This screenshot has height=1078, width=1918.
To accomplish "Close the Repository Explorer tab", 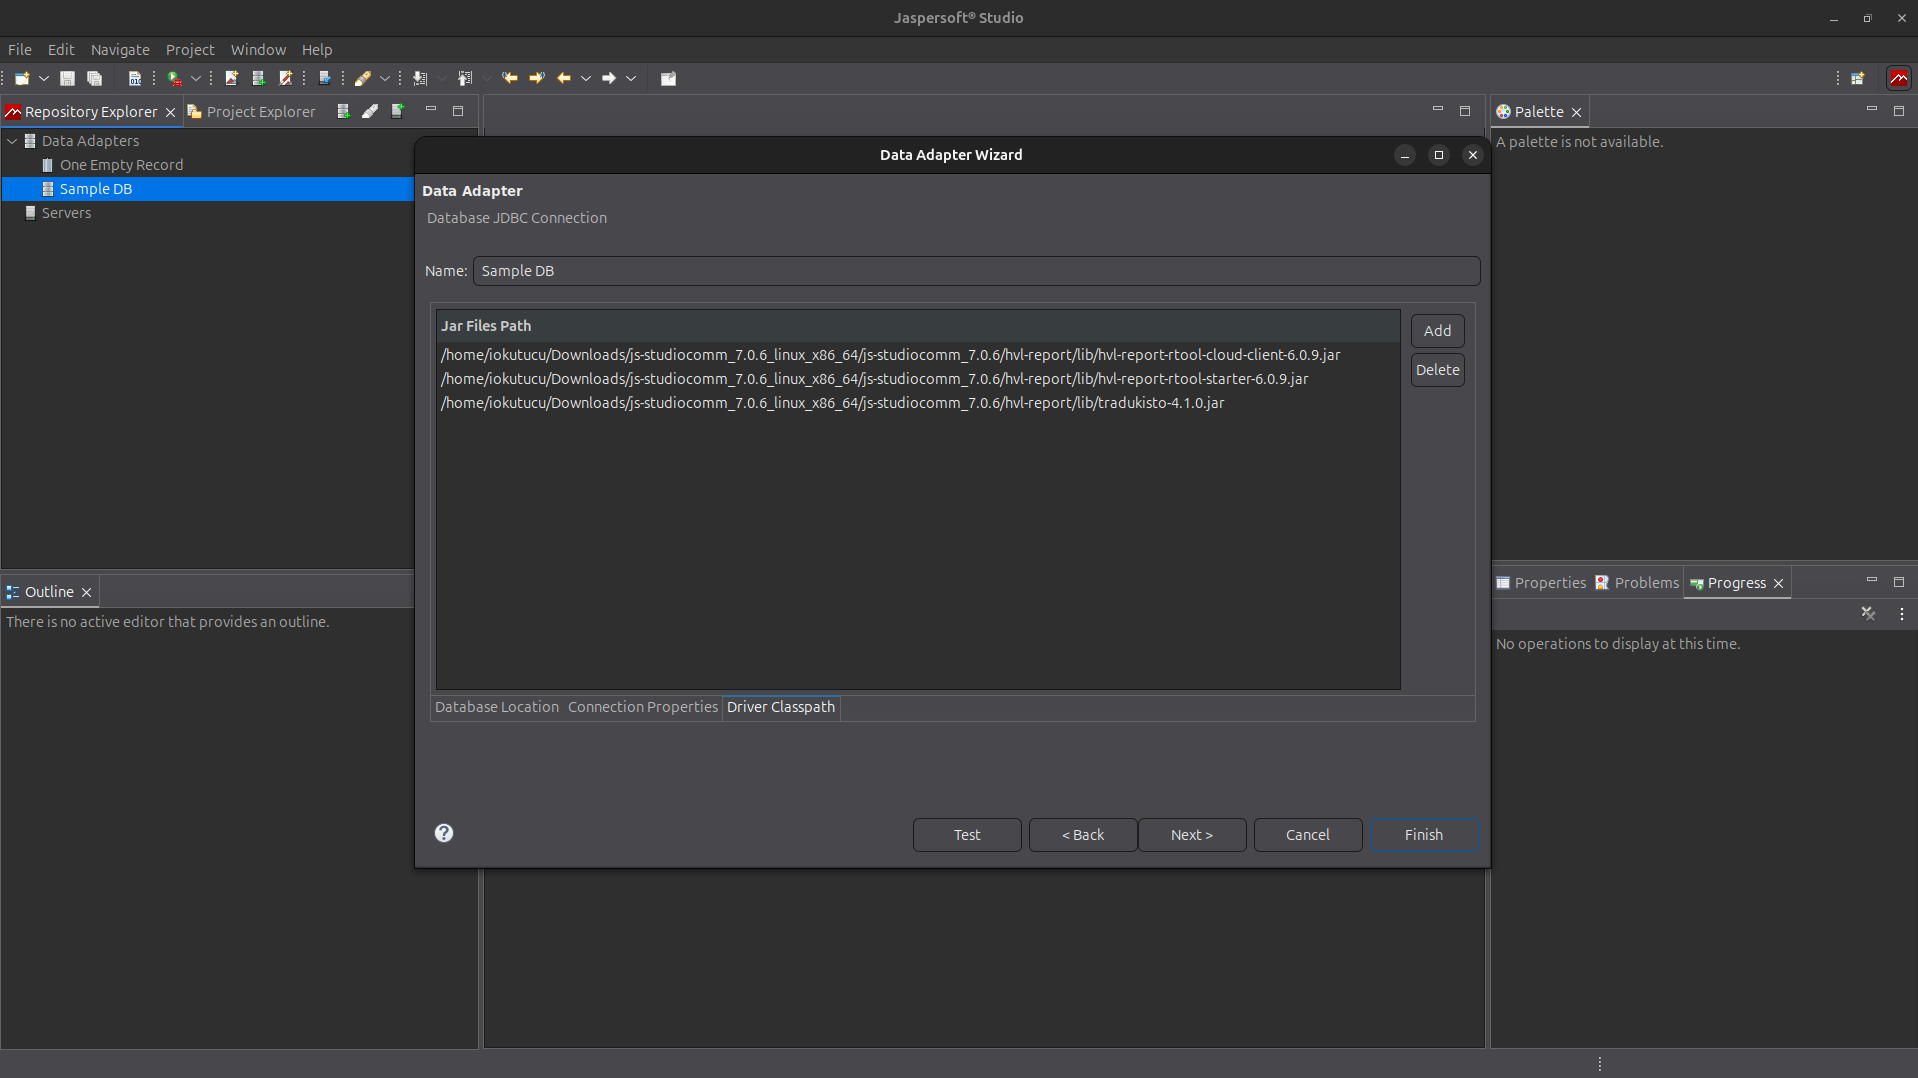I will click(170, 112).
